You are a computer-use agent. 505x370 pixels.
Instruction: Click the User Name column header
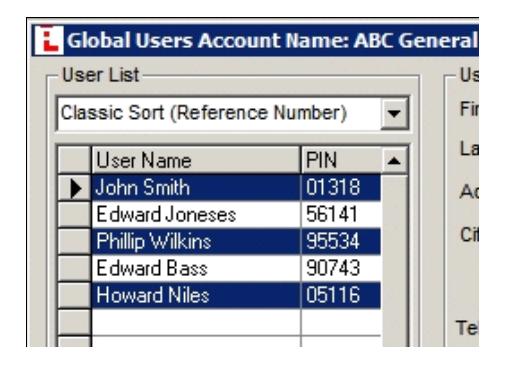196,161
